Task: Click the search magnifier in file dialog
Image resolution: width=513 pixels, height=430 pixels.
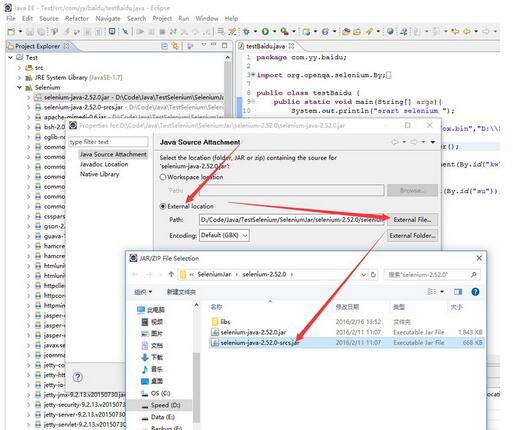Action: (x=474, y=275)
